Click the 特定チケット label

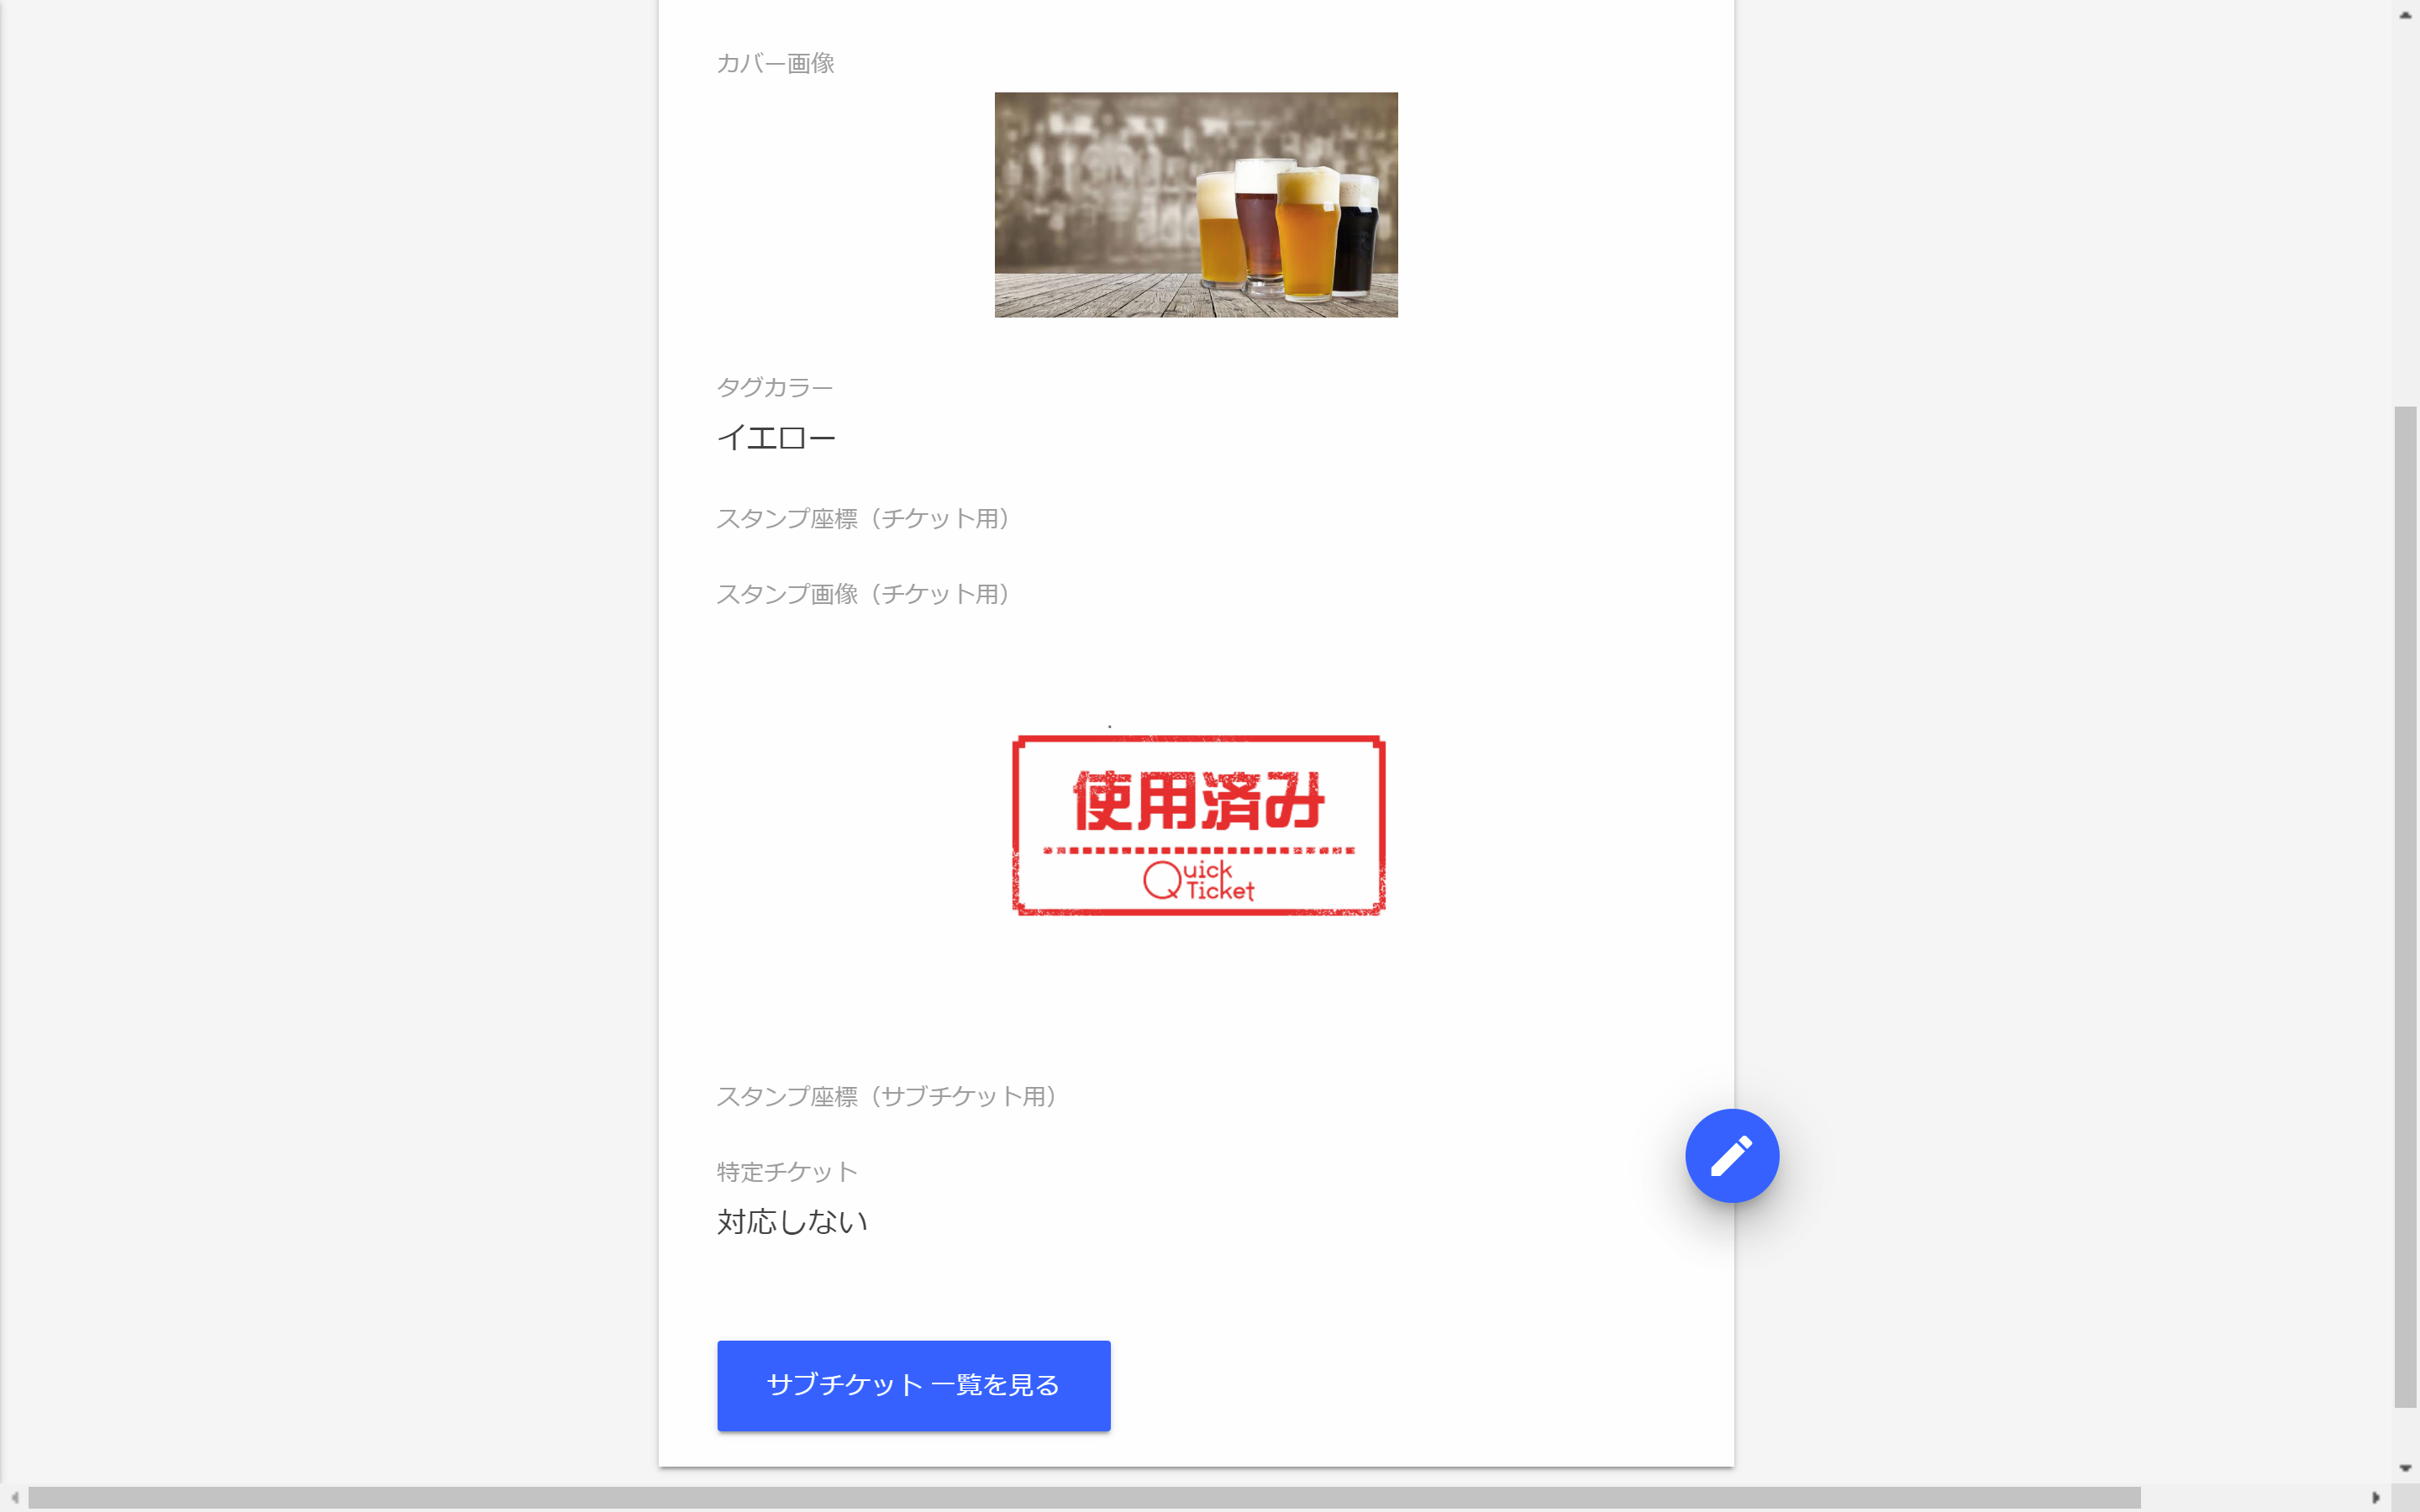coord(787,1171)
